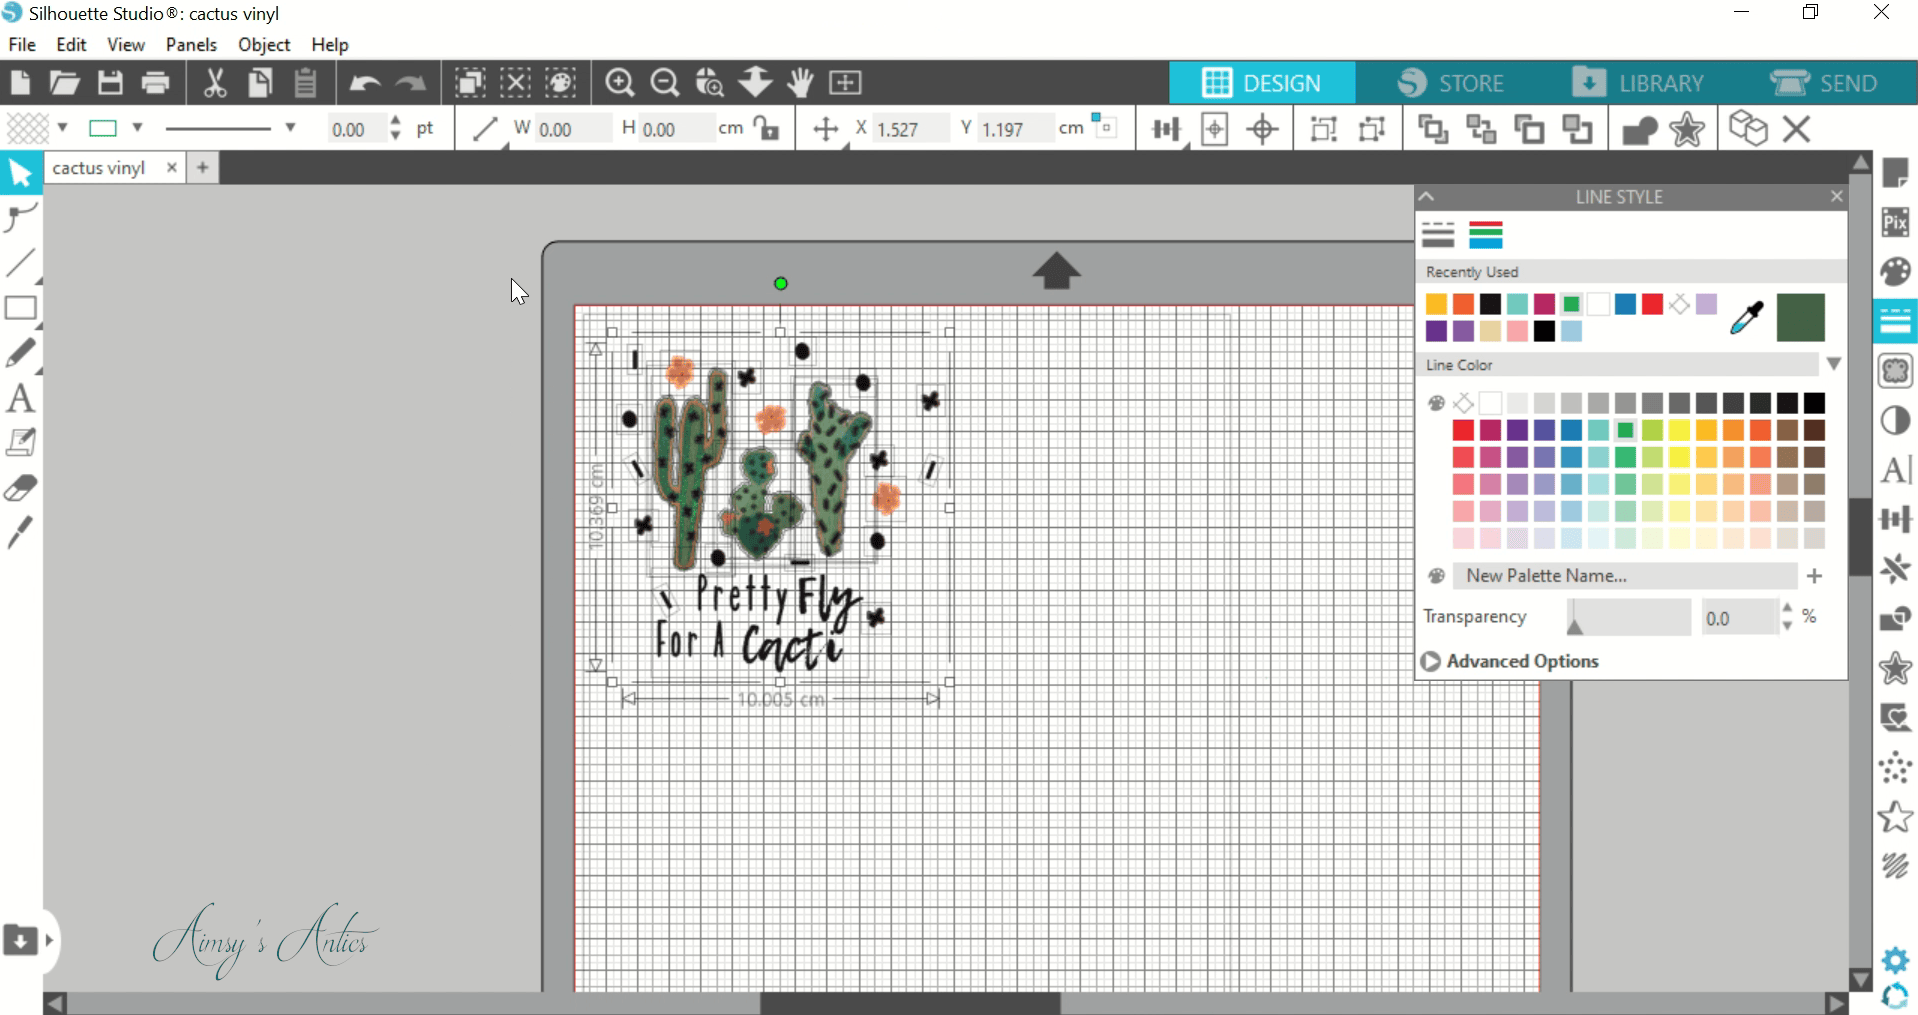Expand the Line Color palette menu arrow

coord(1833,364)
